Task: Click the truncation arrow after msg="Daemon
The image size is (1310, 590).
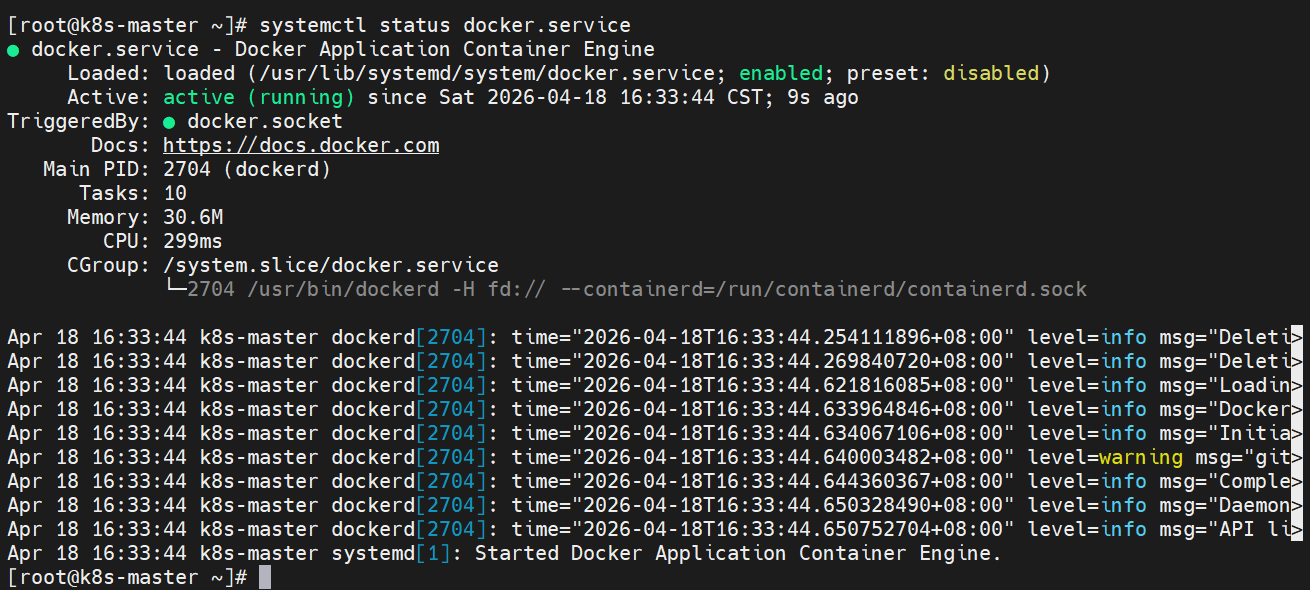Action: [x=1297, y=505]
